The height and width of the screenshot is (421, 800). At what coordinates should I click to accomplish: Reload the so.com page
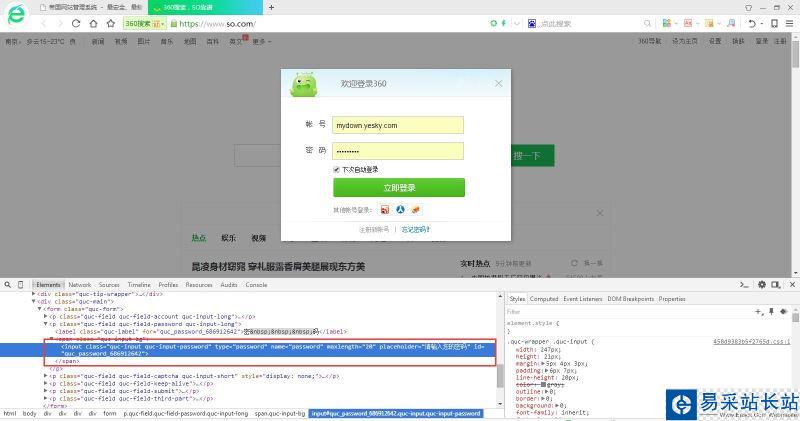[76, 23]
